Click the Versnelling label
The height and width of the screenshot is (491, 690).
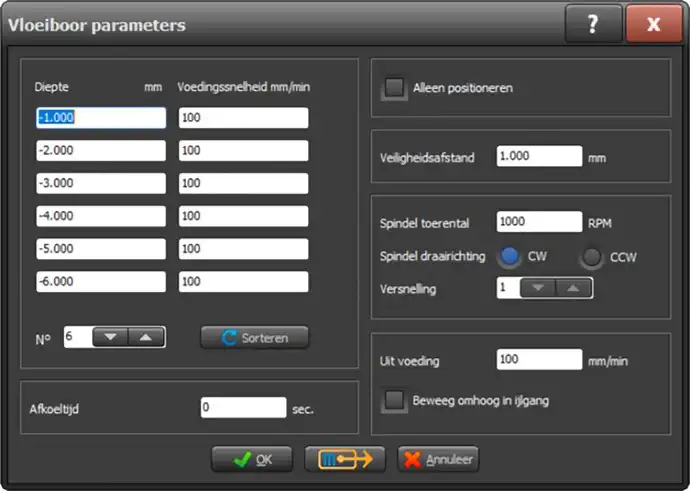pos(408,289)
